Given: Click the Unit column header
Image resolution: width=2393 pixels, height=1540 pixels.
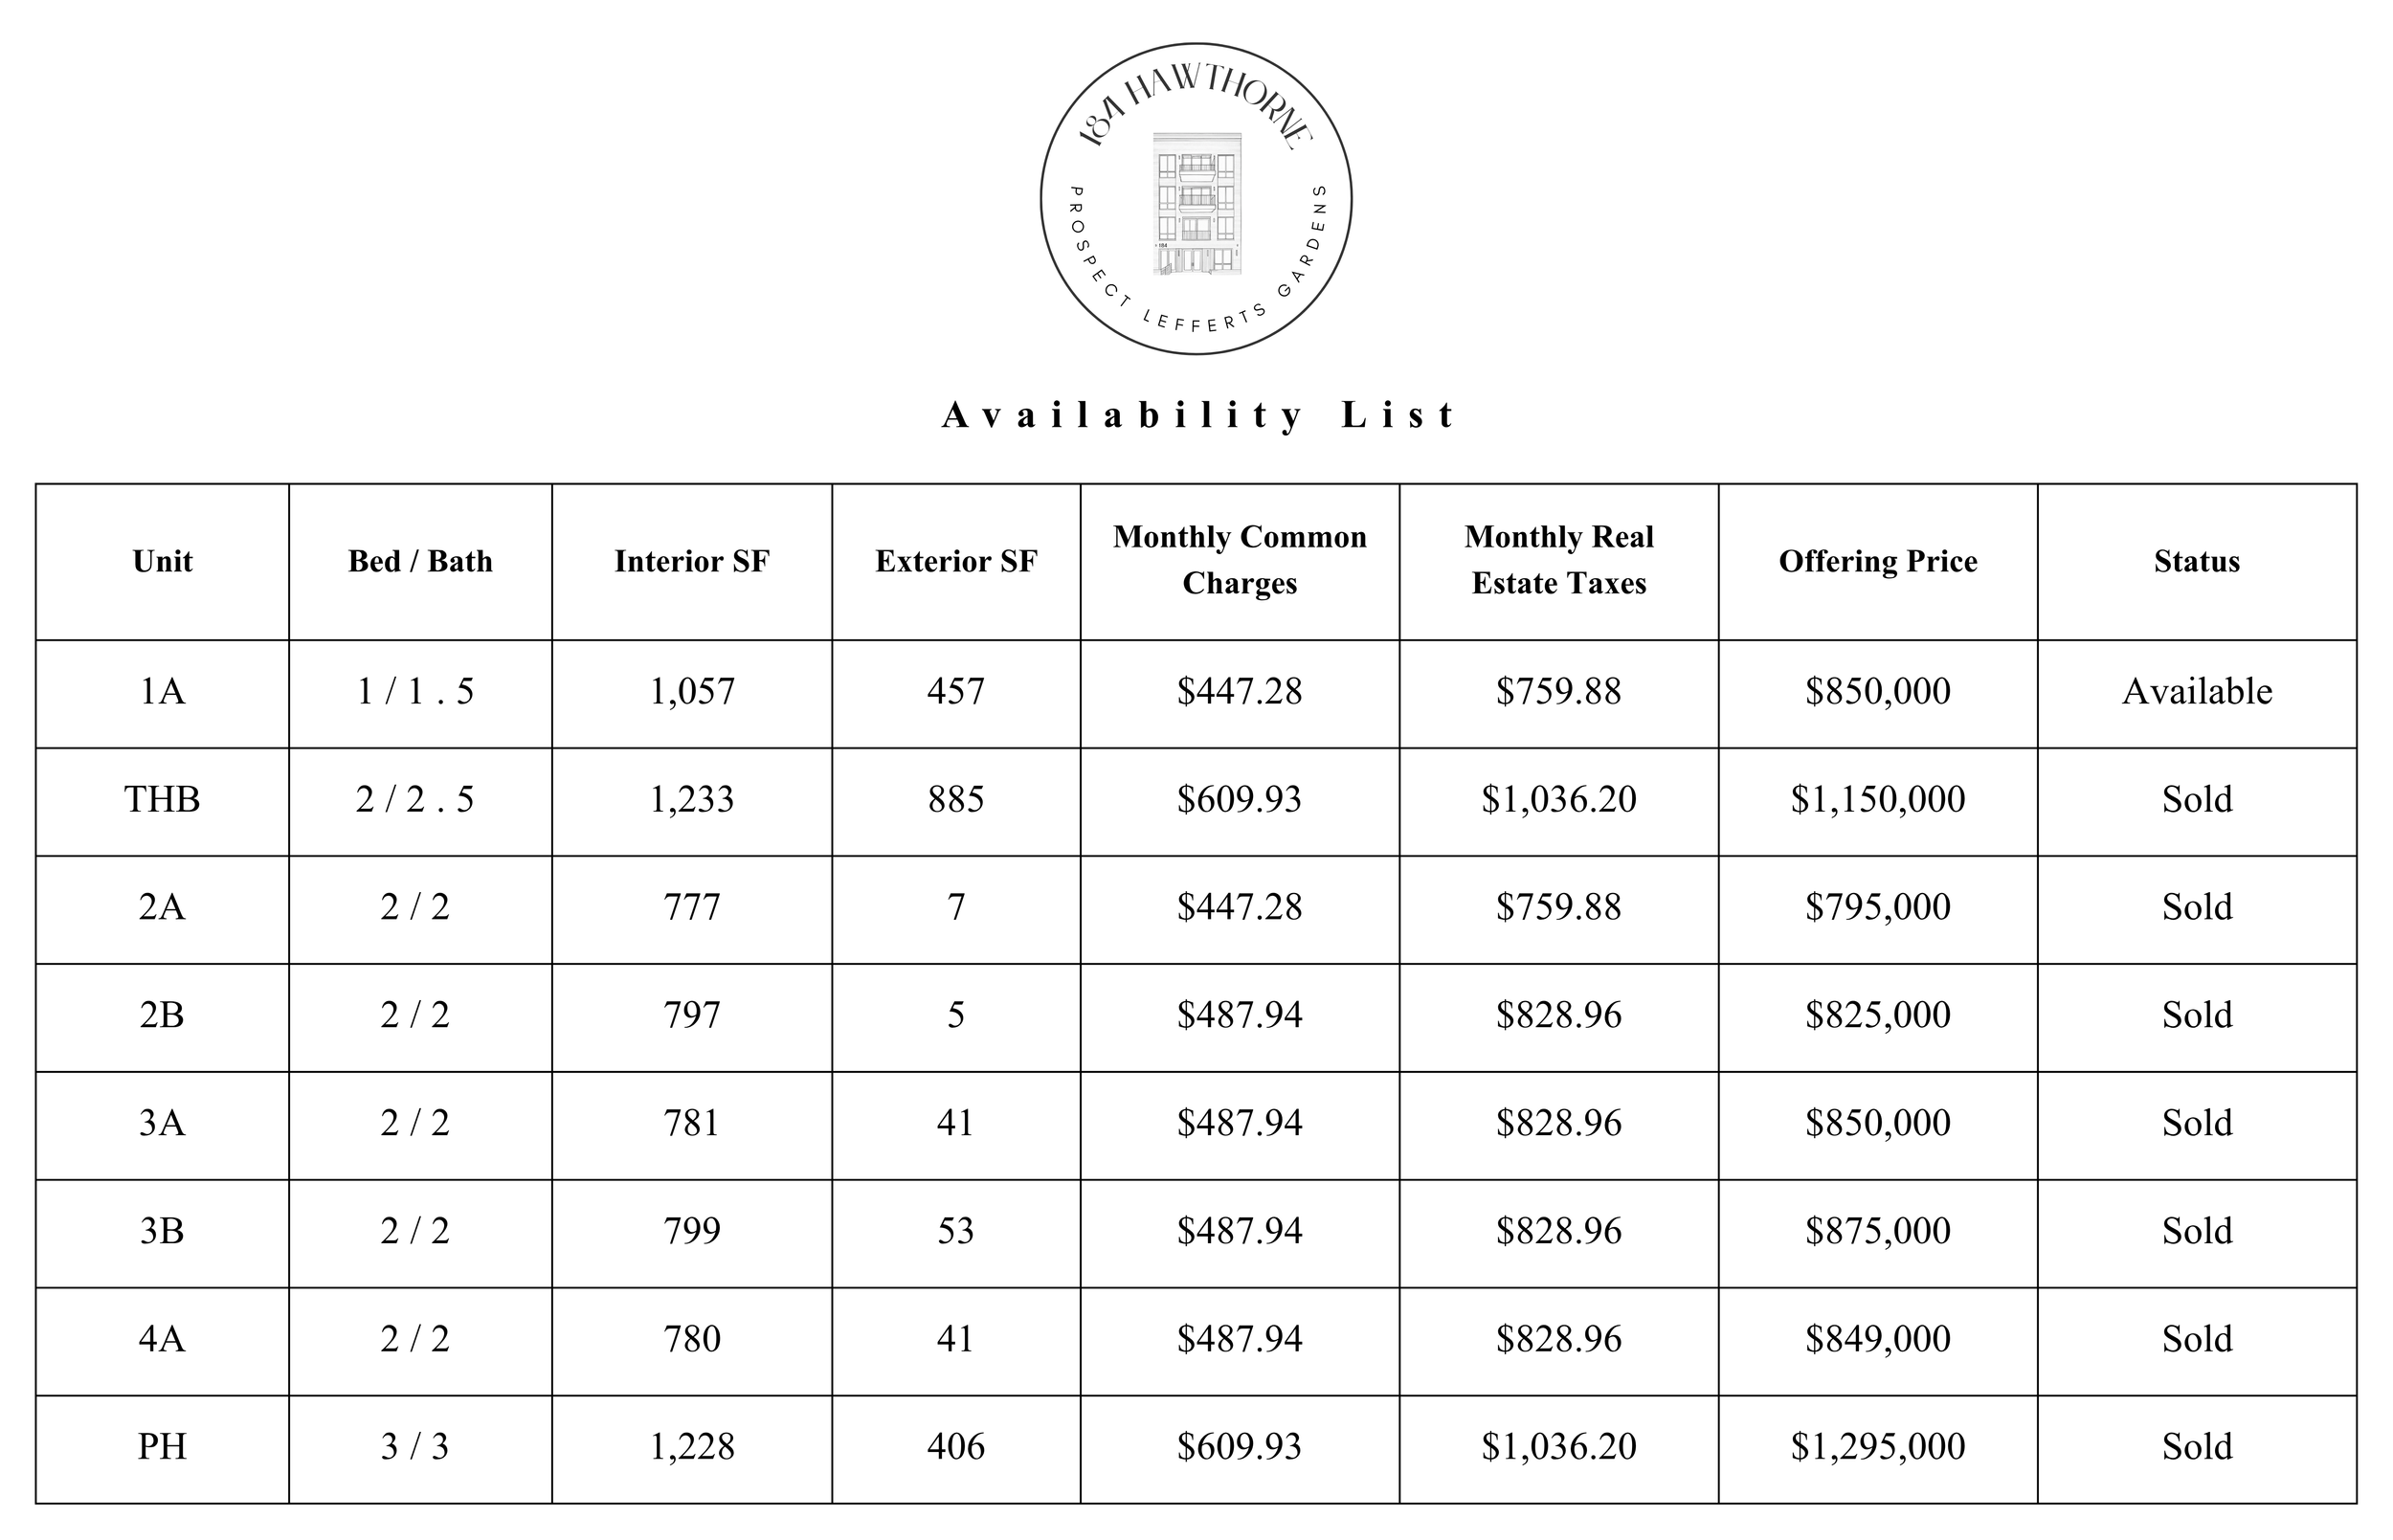Looking at the screenshot, I should click(162, 562).
